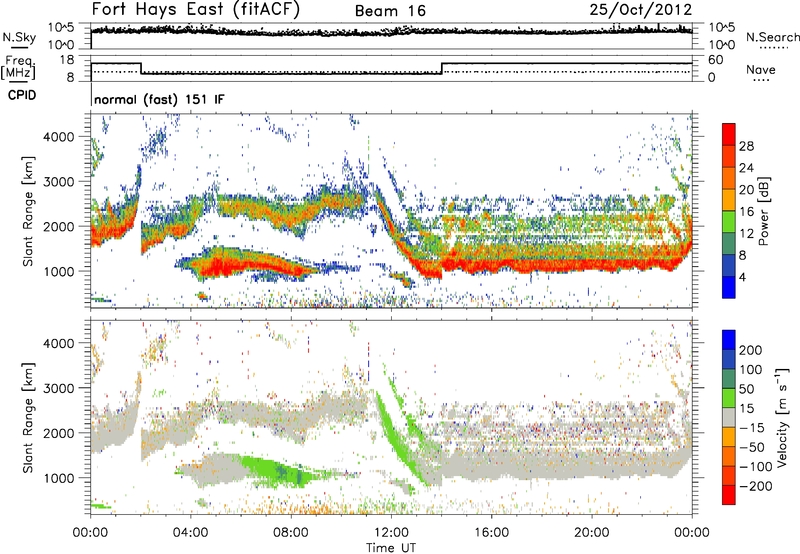The width and height of the screenshot is (800, 554).
Task: Click the '20:00' time axis label
Action: coord(592,533)
